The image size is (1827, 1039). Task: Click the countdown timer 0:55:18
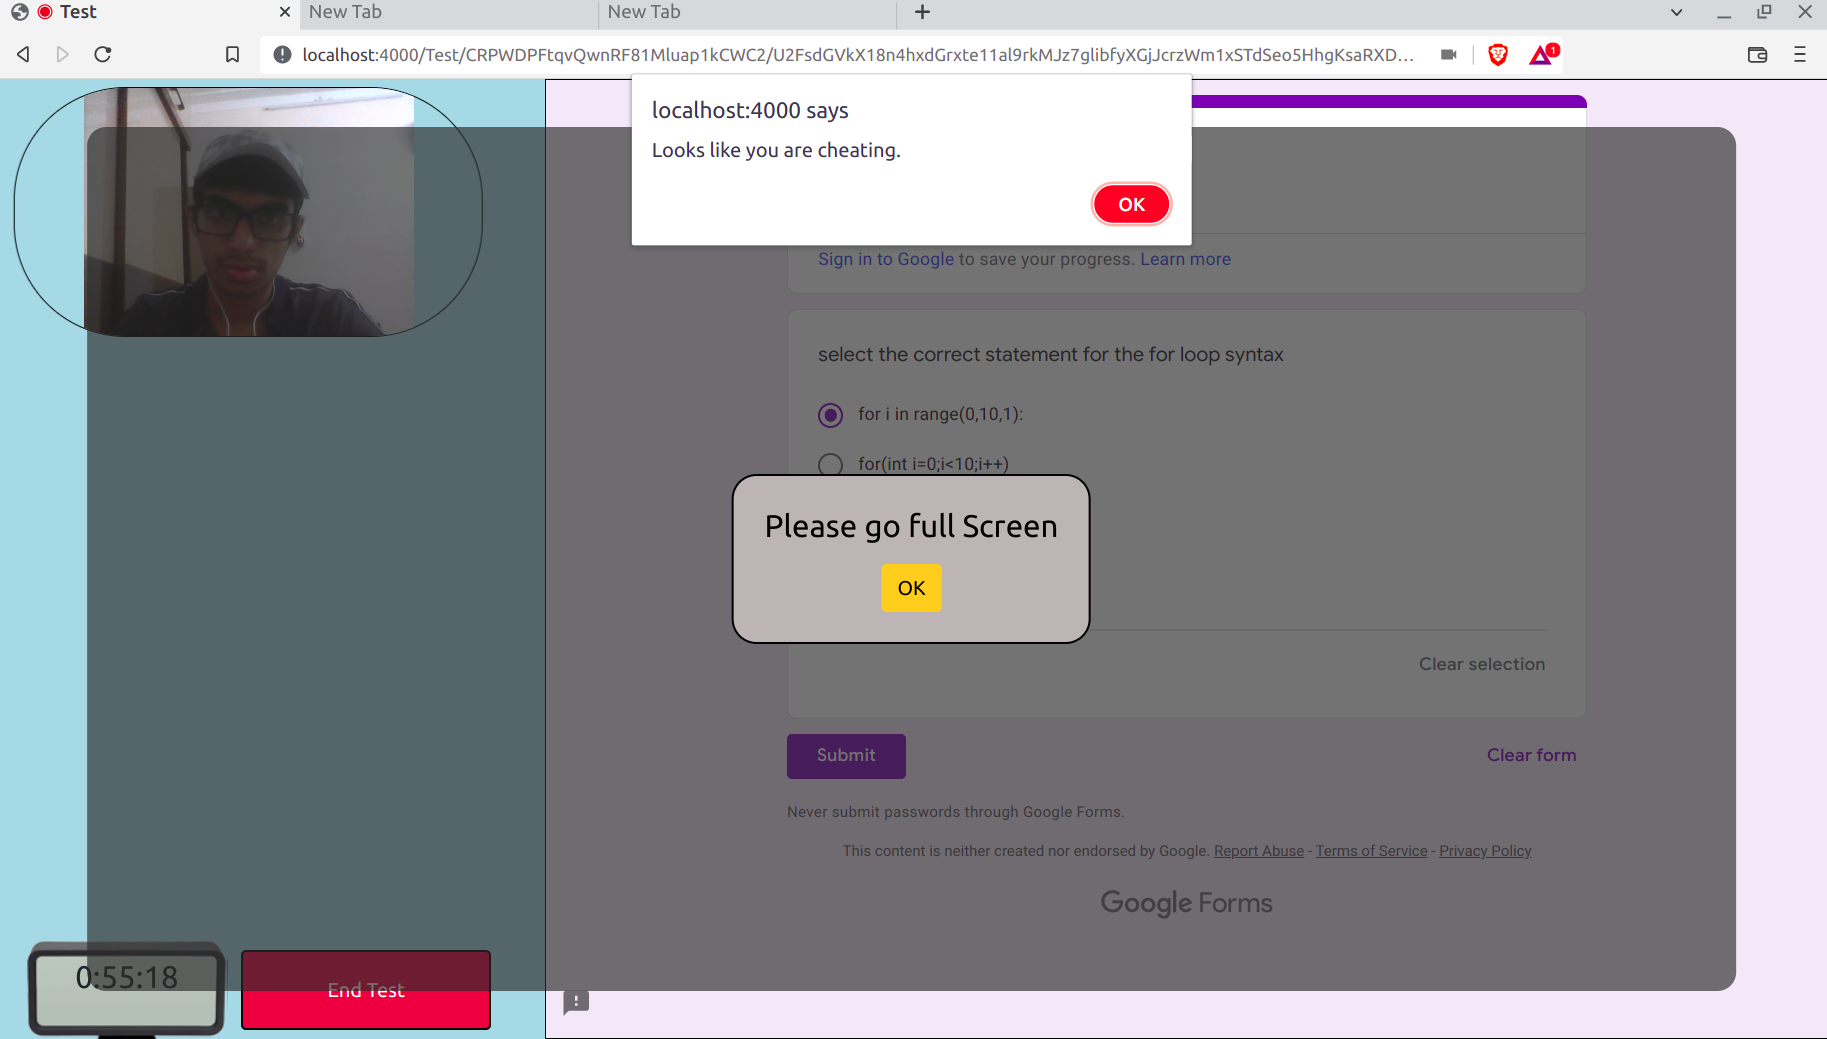pos(126,978)
